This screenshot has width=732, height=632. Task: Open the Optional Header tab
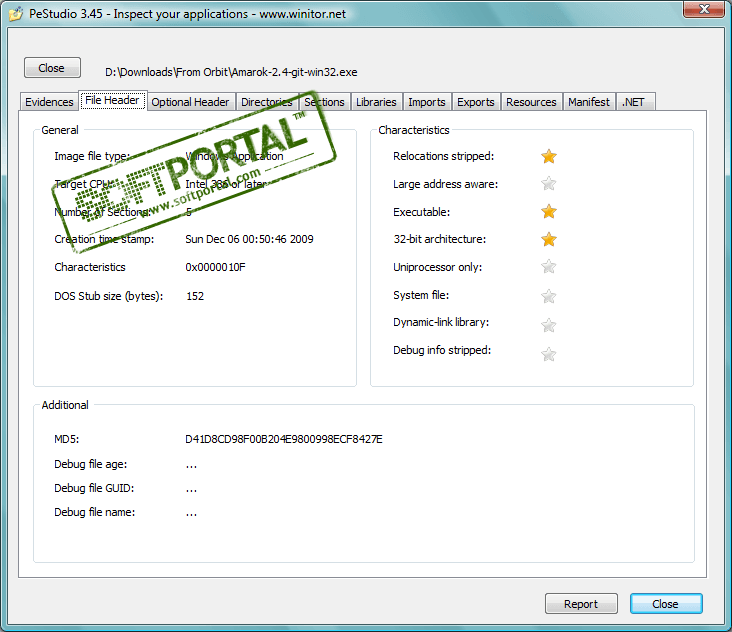[x=190, y=102]
